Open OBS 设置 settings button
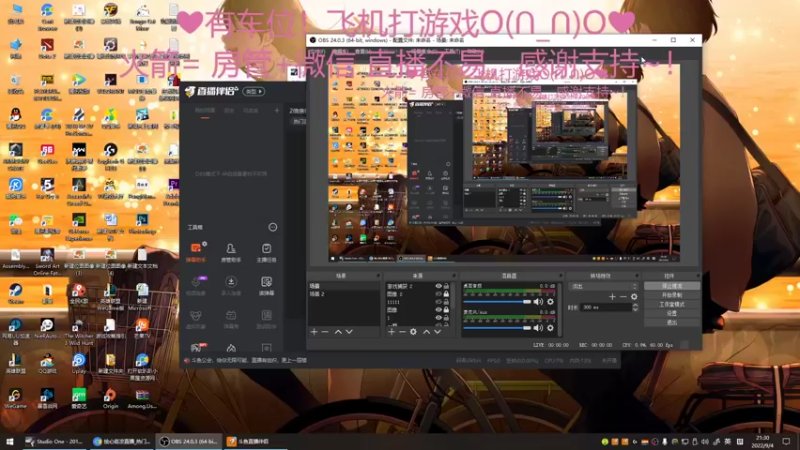This screenshot has width=800, height=450. pyautogui.click(x=671, y=314)
